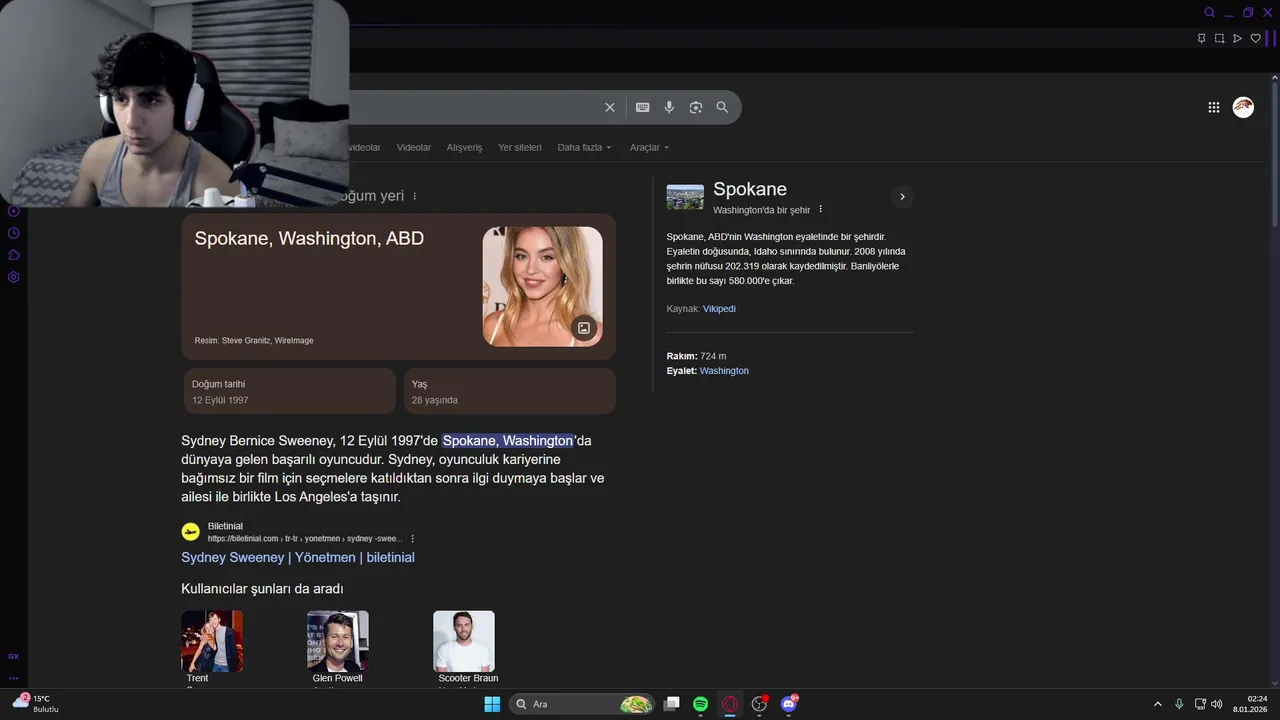Open the Sydney Sweeney portrait image
The width and height of the screenshot is (1280, 720).
click(543, 286)
